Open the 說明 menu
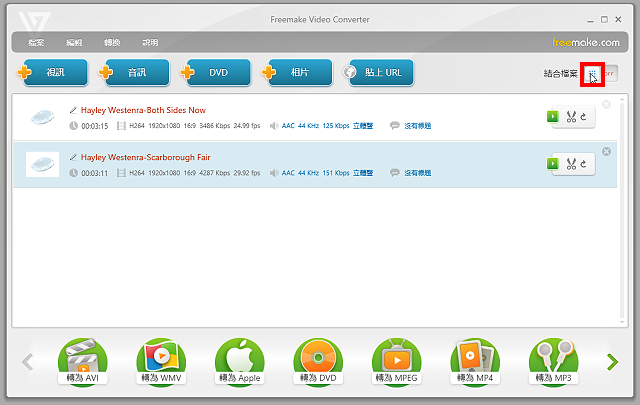 point(150,42)
